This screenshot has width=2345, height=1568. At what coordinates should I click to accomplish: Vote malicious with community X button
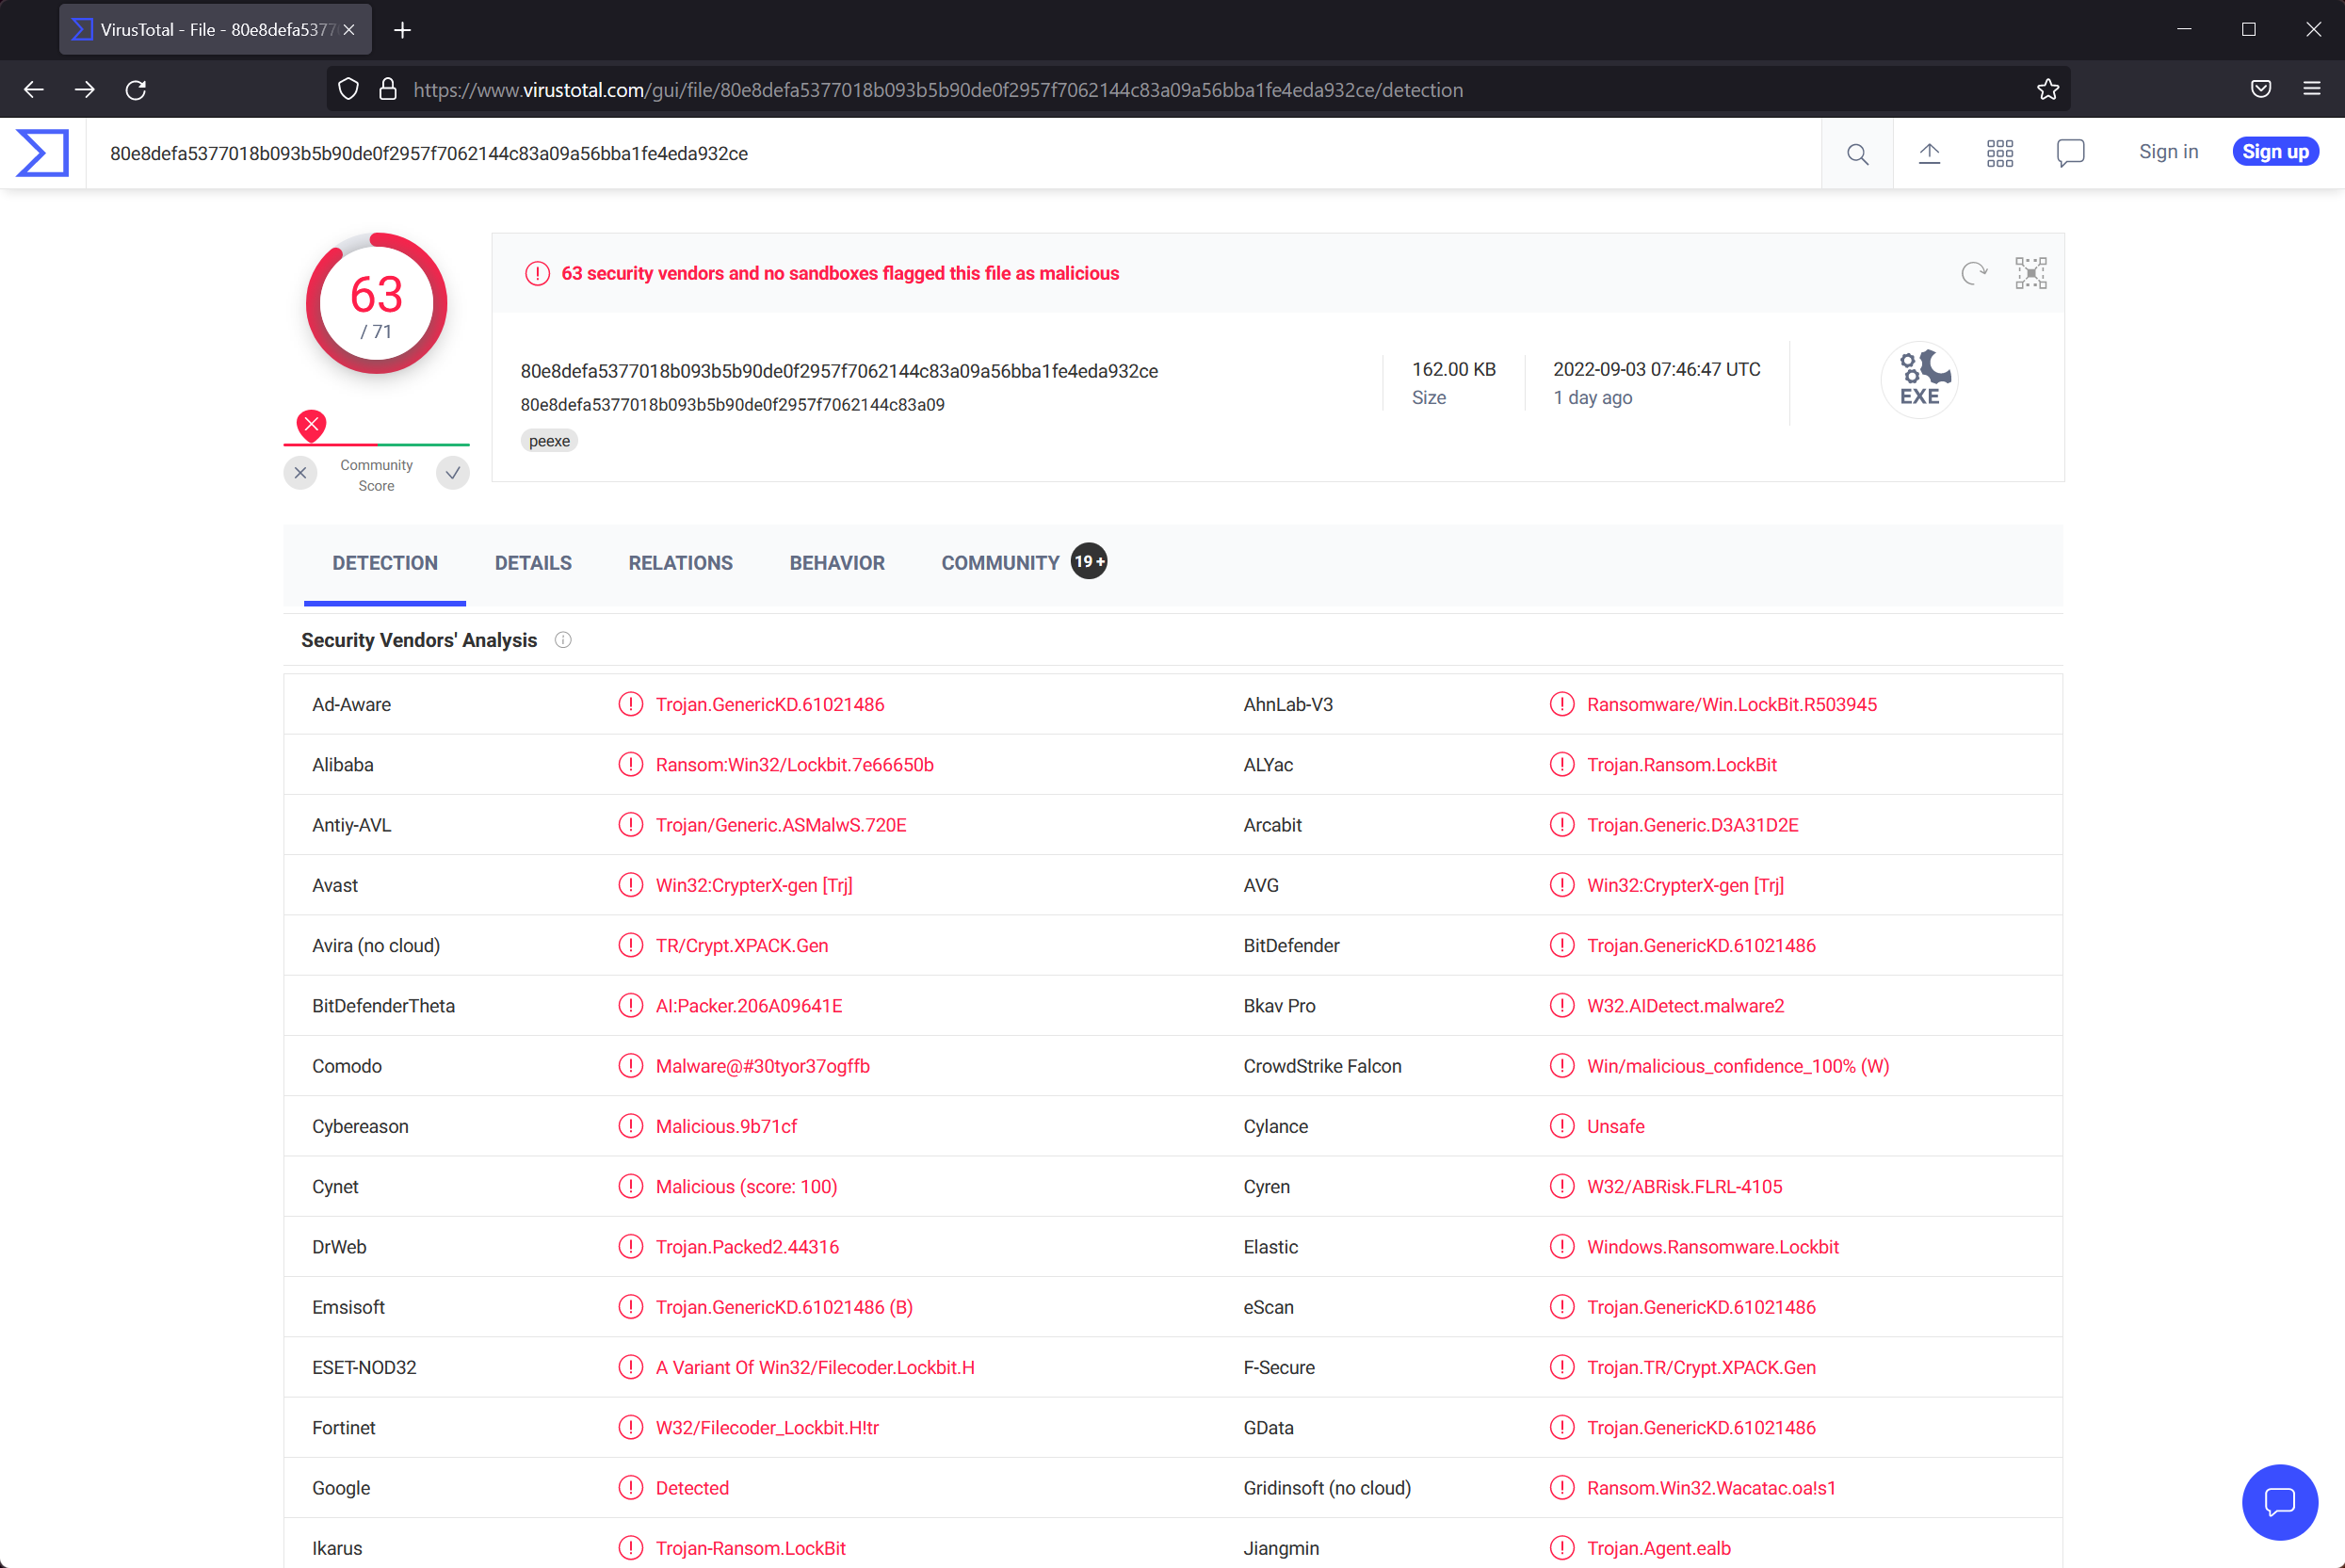click(x=300, y=473)
